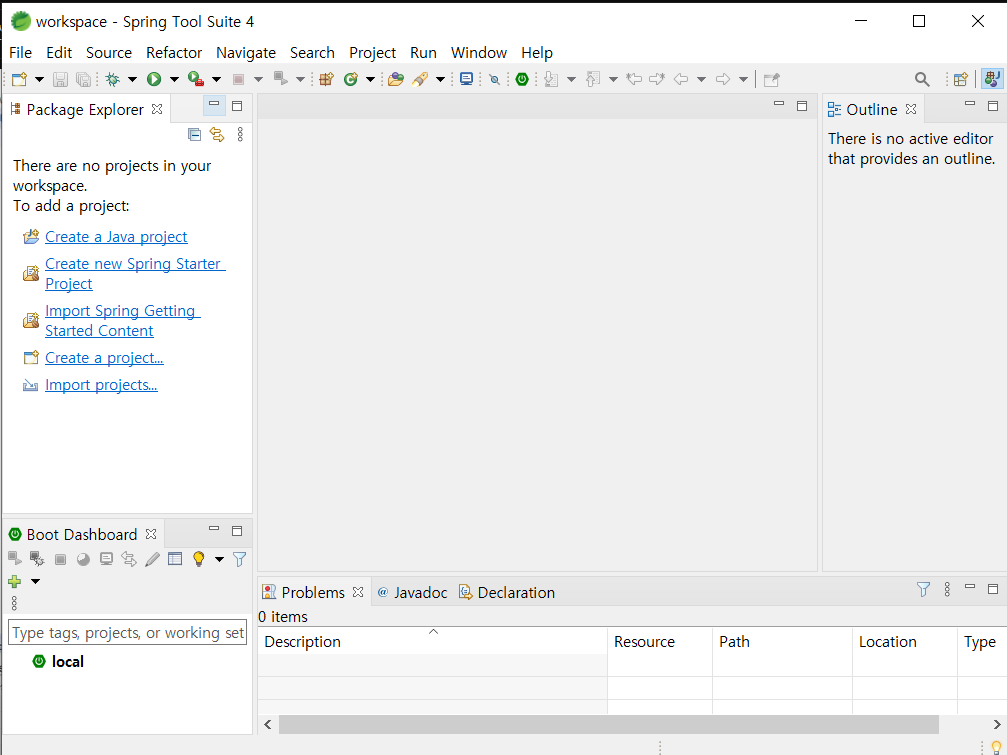
Task: Click the Create a project... link
Action: (104, 358)
